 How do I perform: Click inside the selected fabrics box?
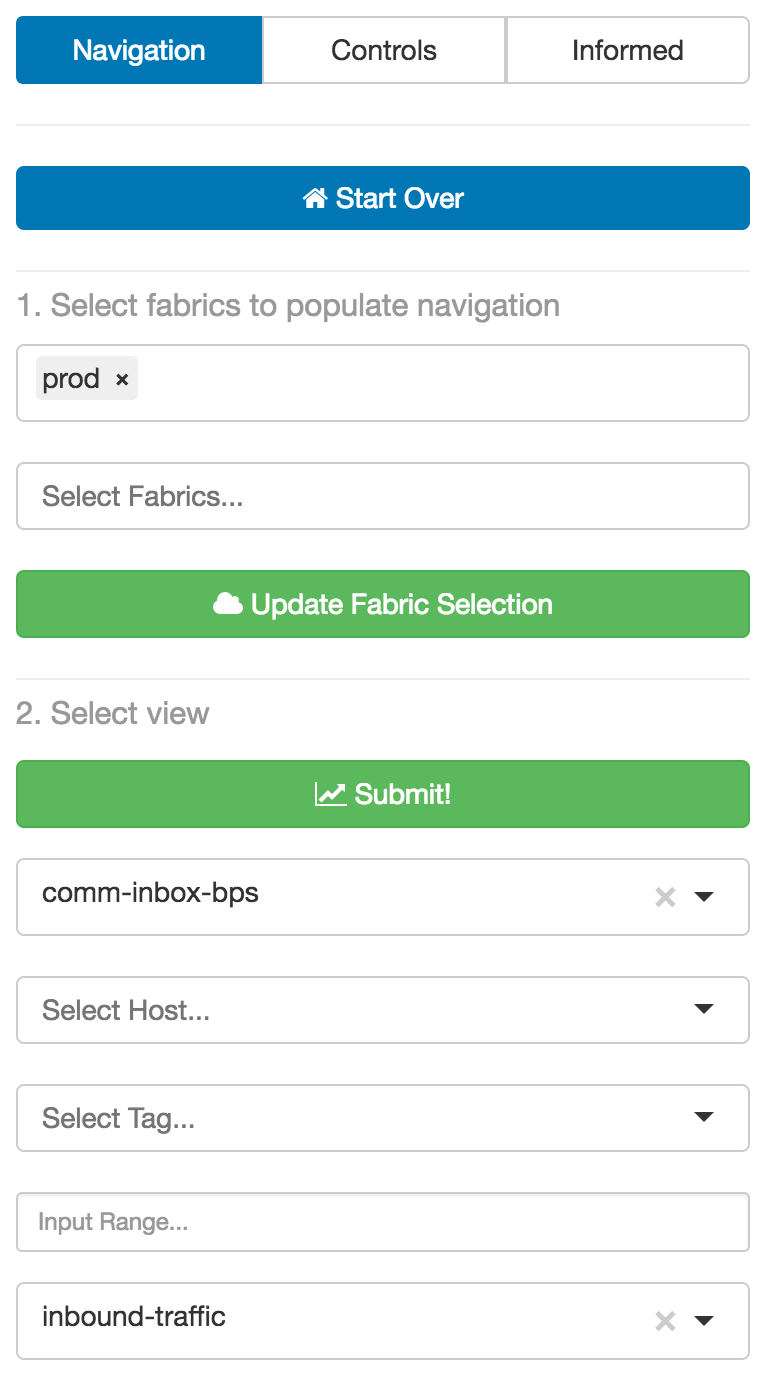[440, 383]
